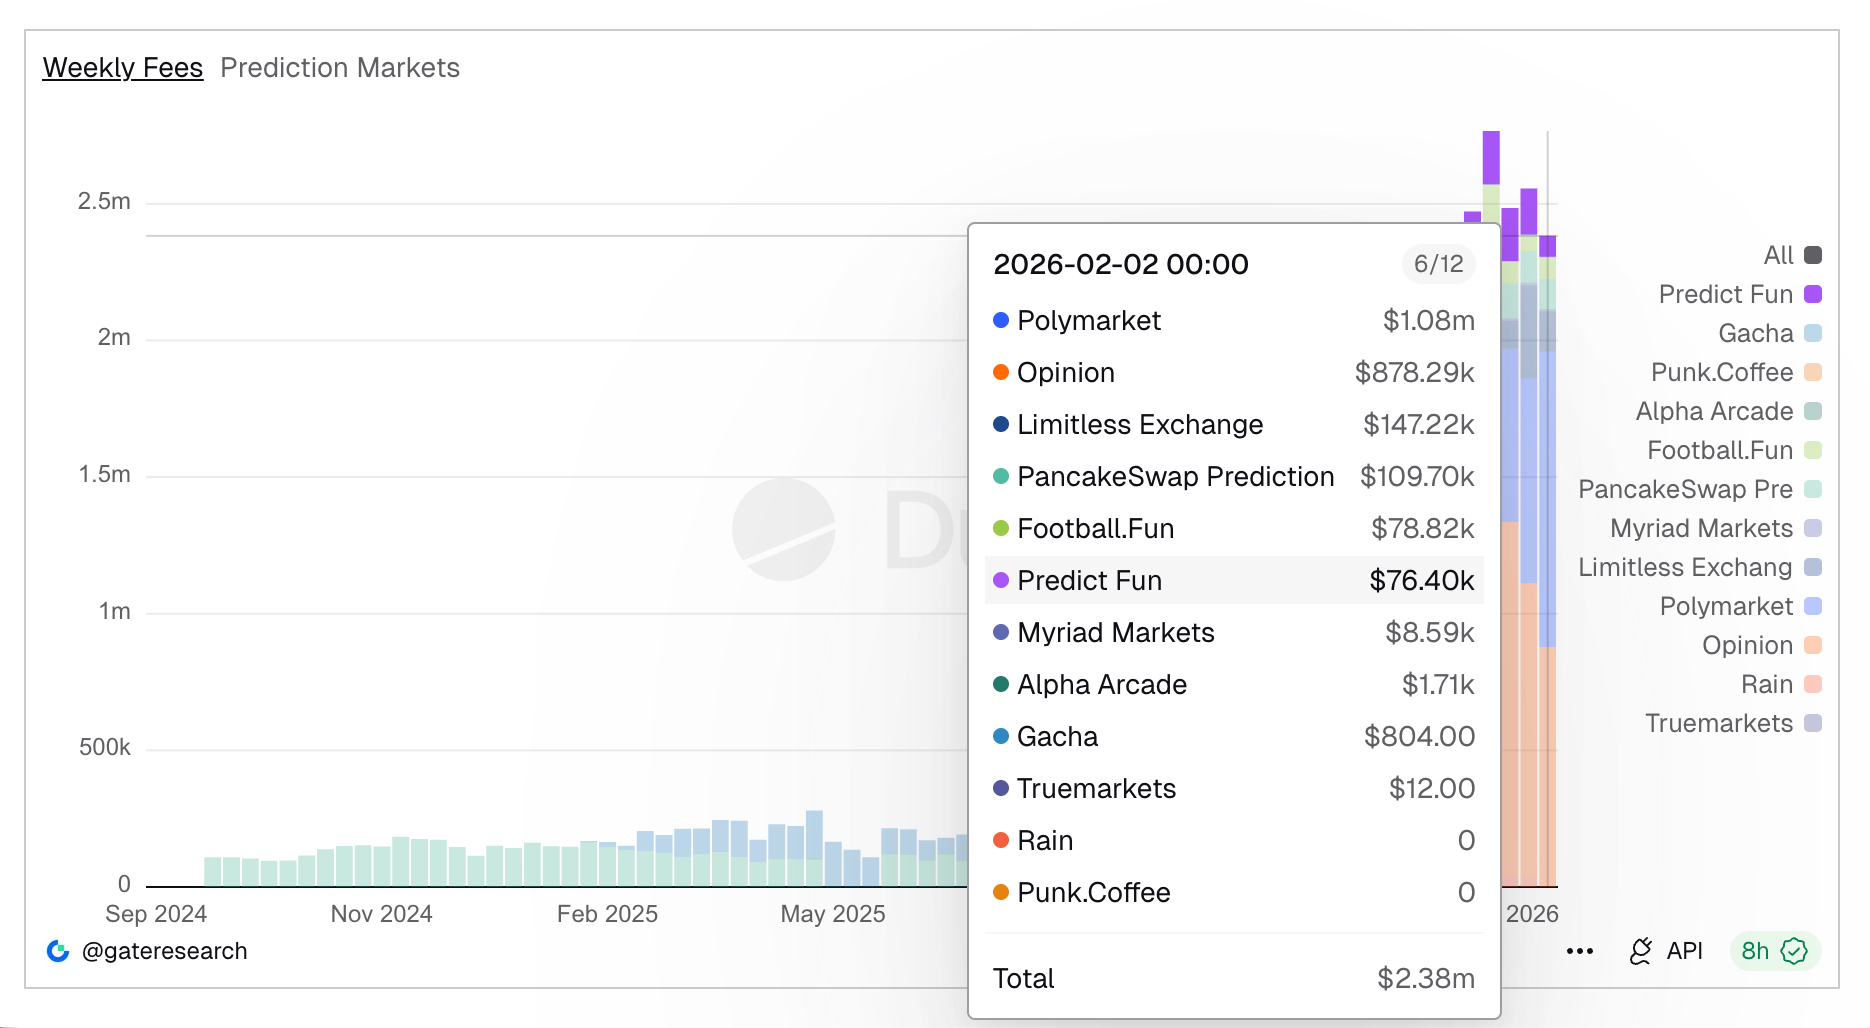Image resolution: width=1870 pixels, height=1028 pixels.
Task: Toggle the All series legend swatch
Action: coord(1812,255)
